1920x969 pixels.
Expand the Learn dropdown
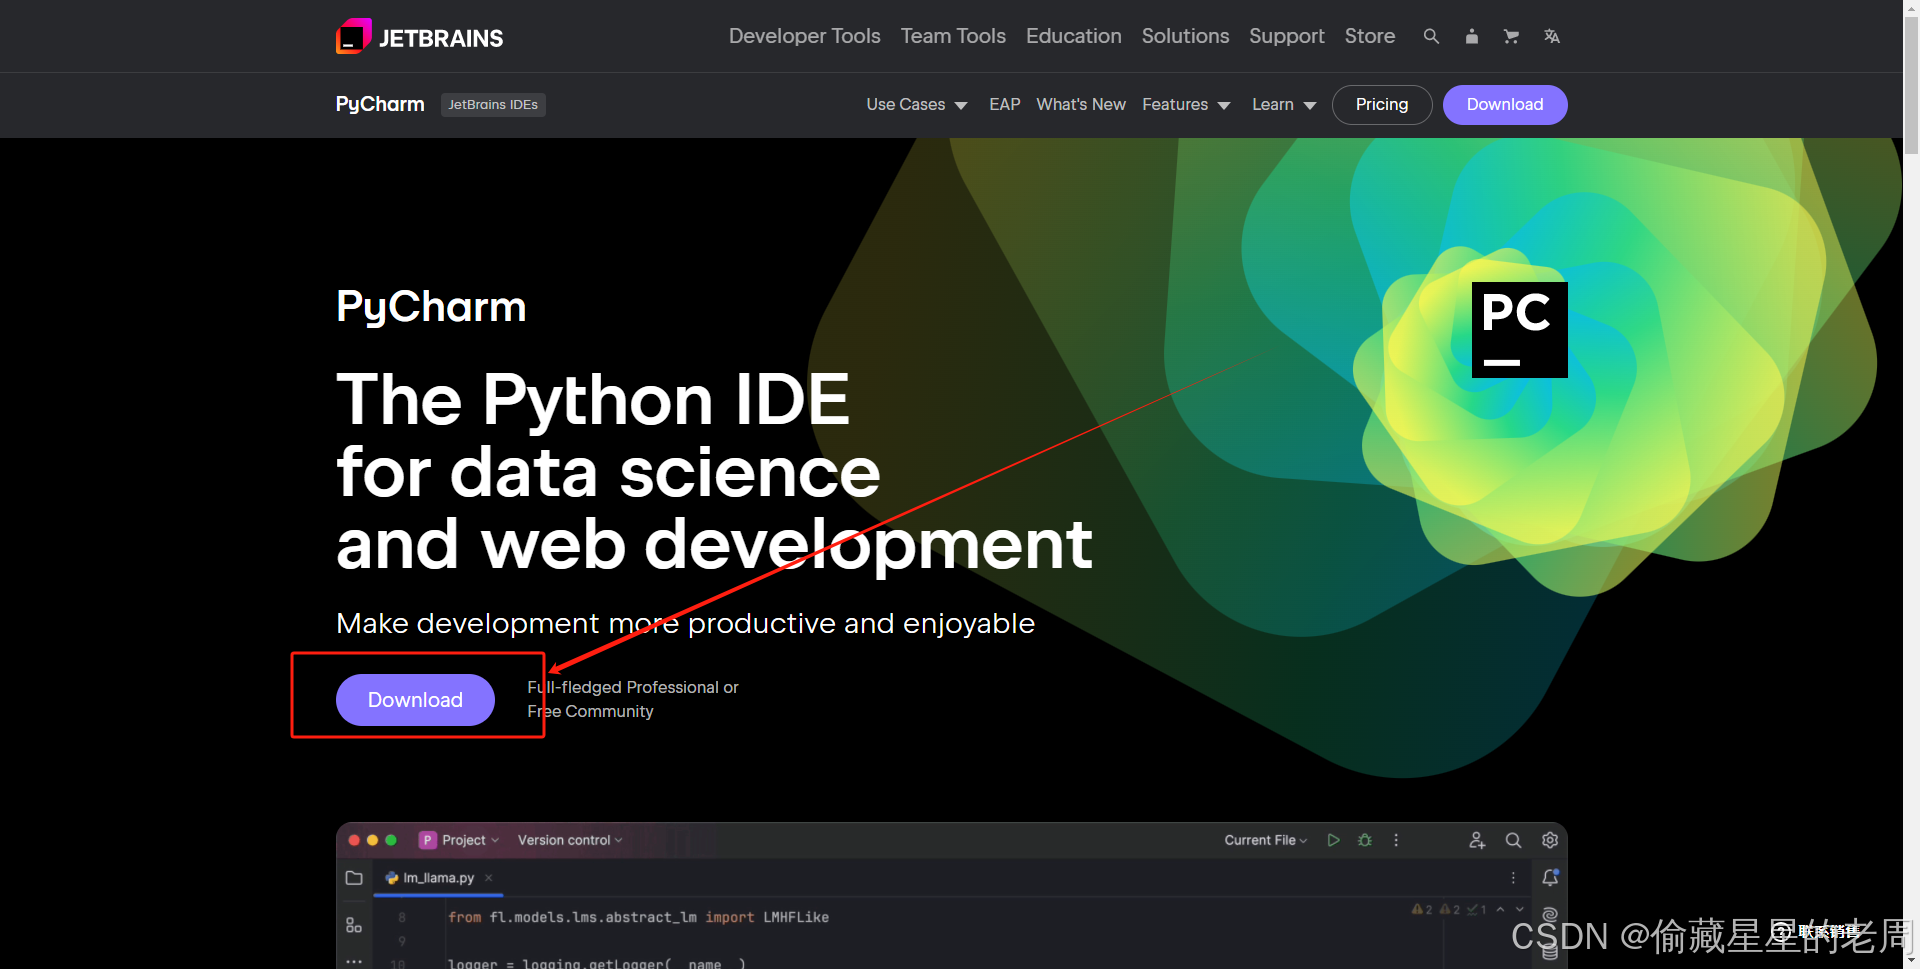click(1284, 105)
